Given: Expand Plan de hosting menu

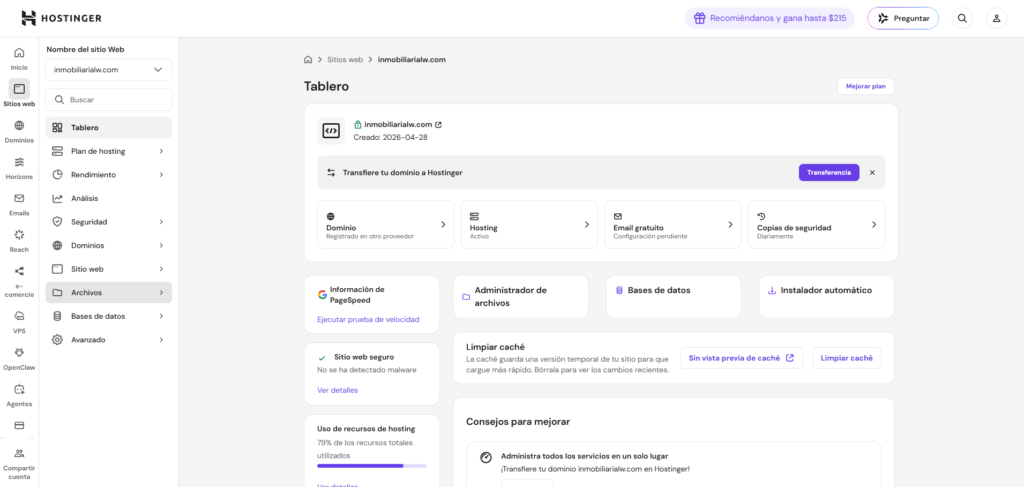Looking at the screenshot, I should tap(108, 151).
